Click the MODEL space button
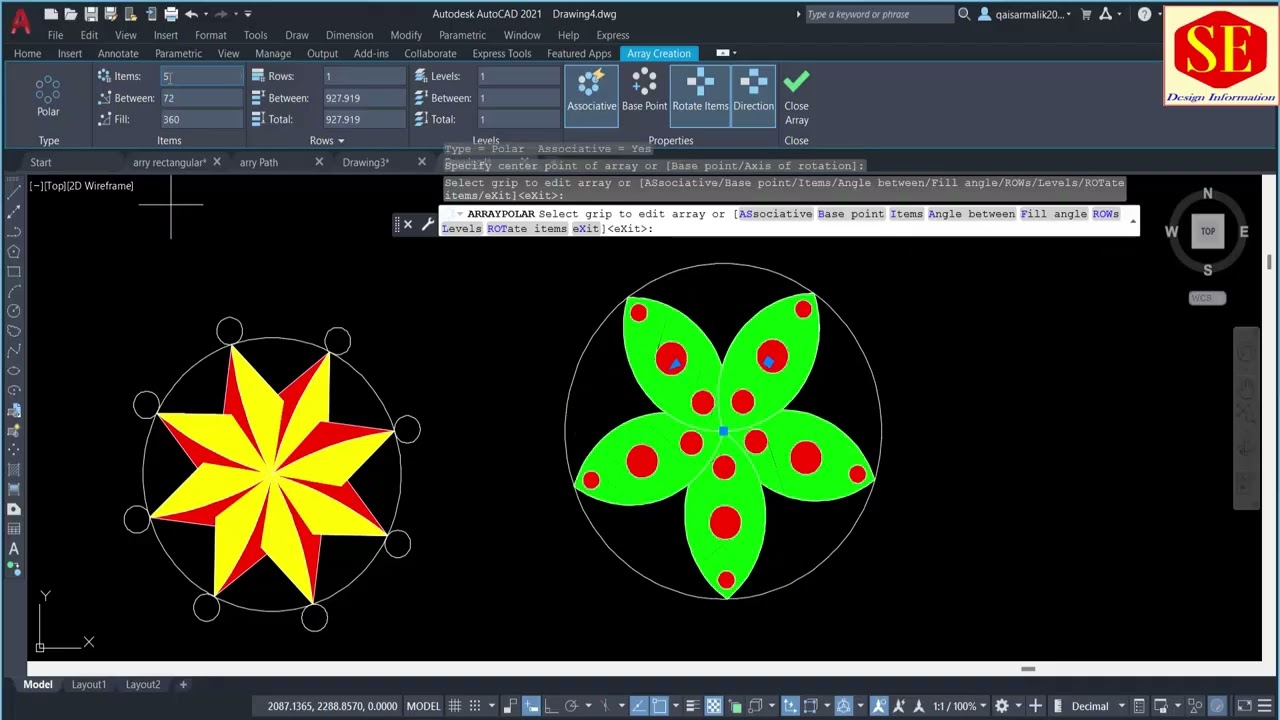 click(x=423, y=706)
